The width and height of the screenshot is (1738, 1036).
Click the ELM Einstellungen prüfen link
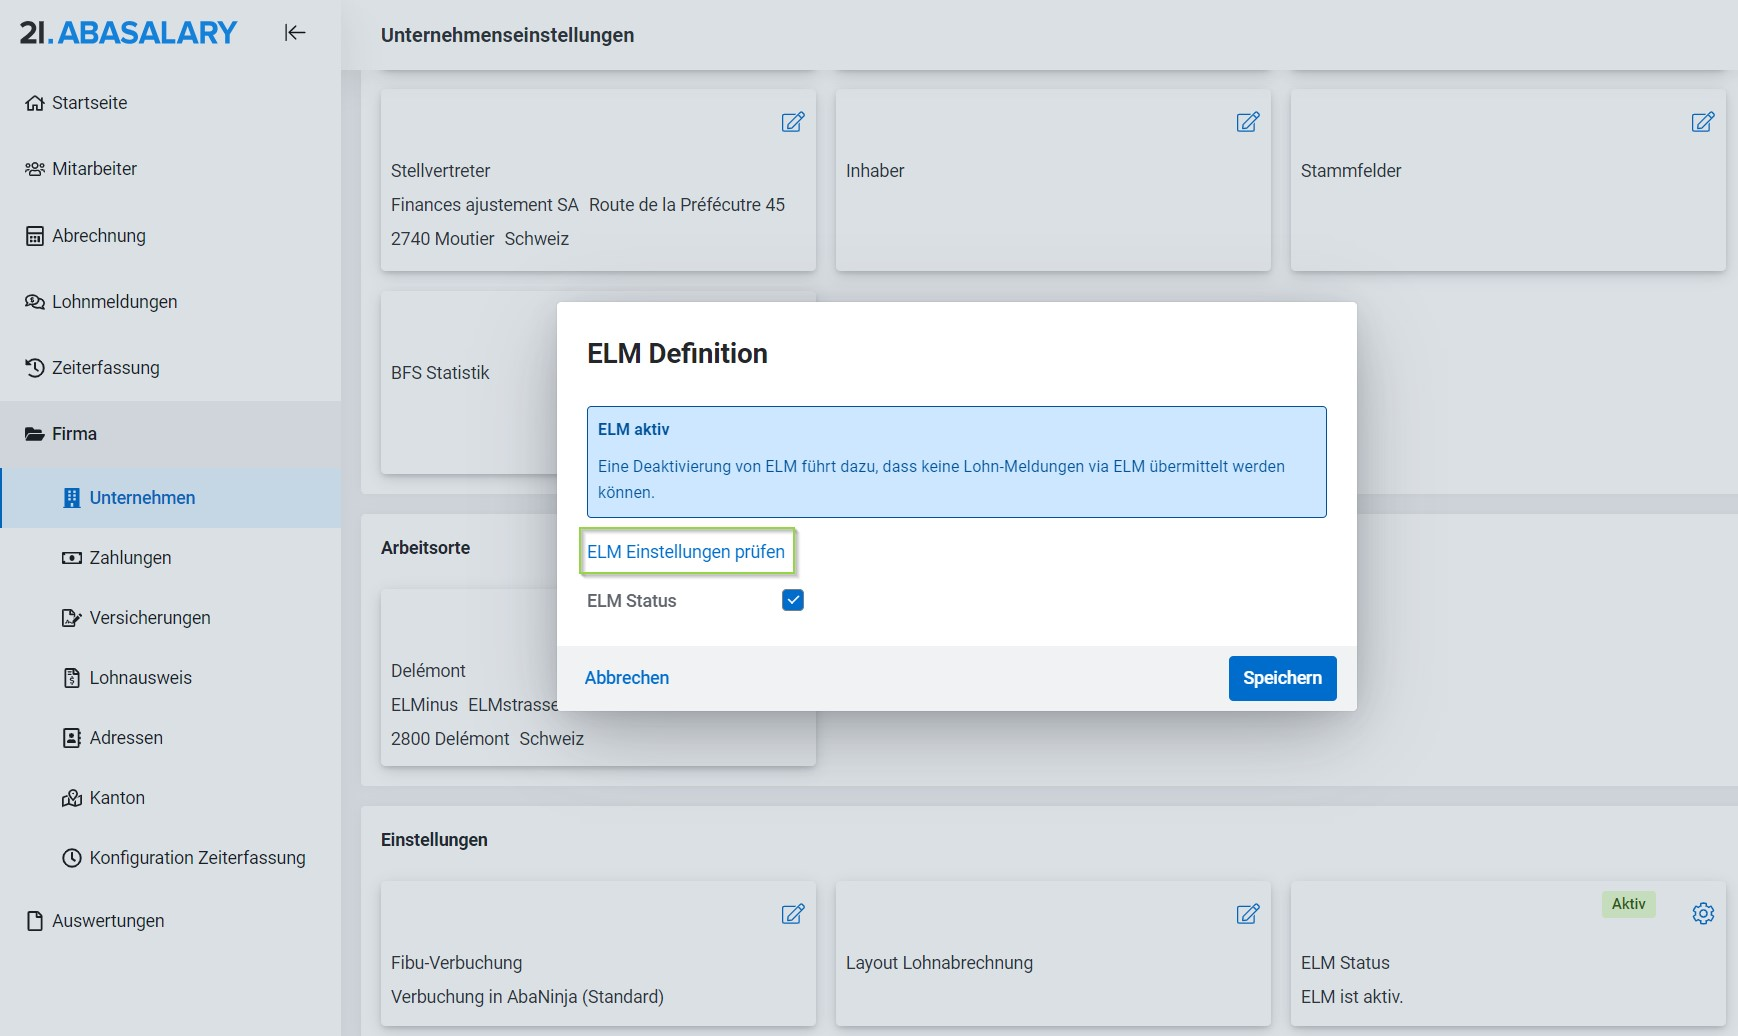(686, 552)
